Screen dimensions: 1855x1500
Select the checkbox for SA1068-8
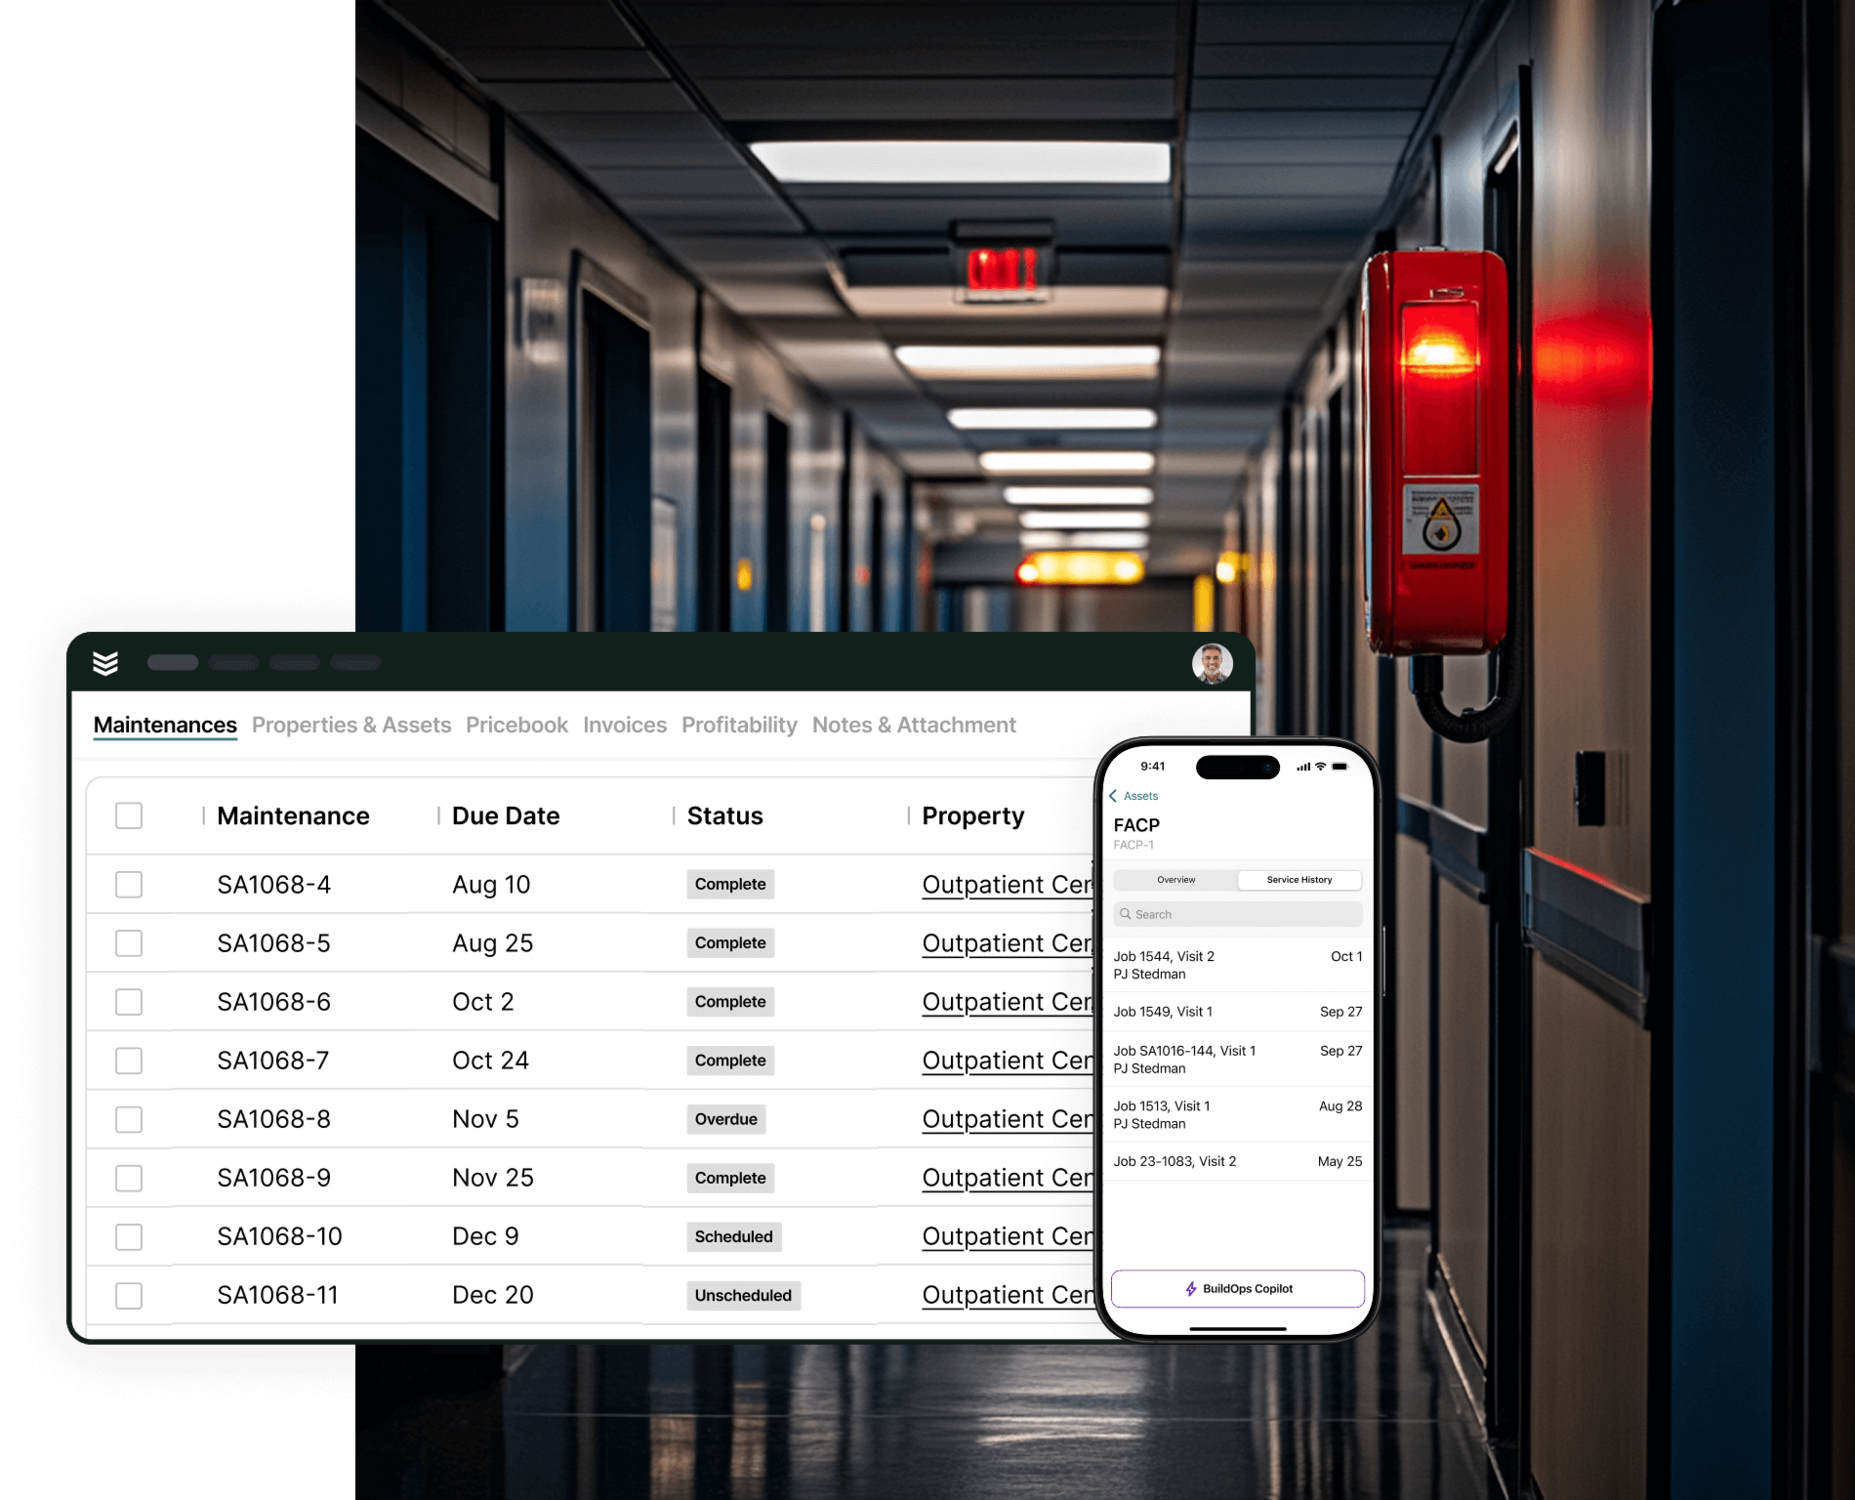(129, 1119)
